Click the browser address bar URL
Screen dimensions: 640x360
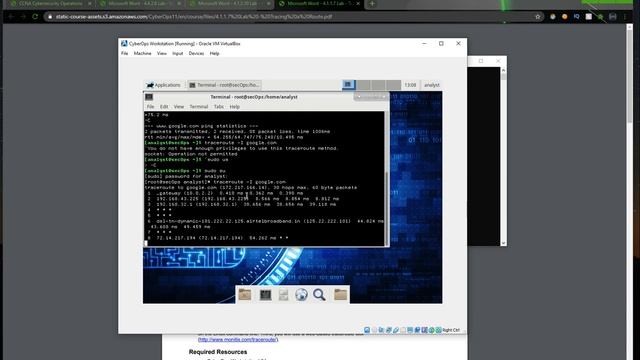point(194,17)
